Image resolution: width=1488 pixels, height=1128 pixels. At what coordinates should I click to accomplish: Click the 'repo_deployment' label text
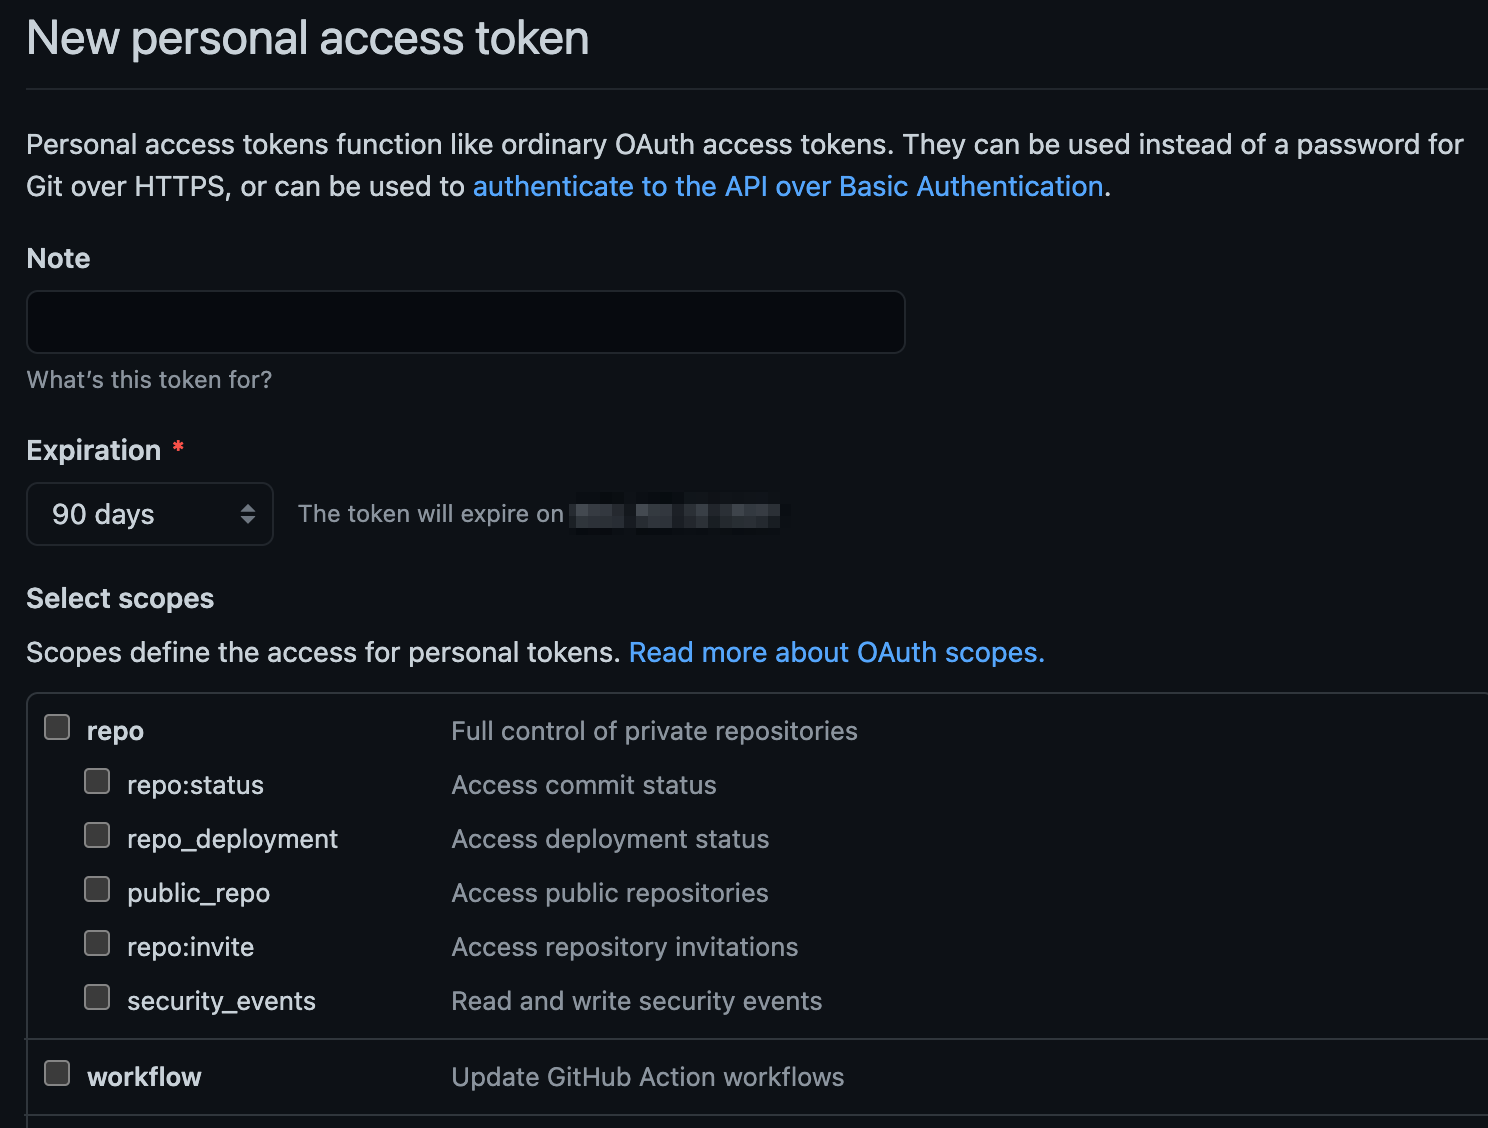[232, 839]
